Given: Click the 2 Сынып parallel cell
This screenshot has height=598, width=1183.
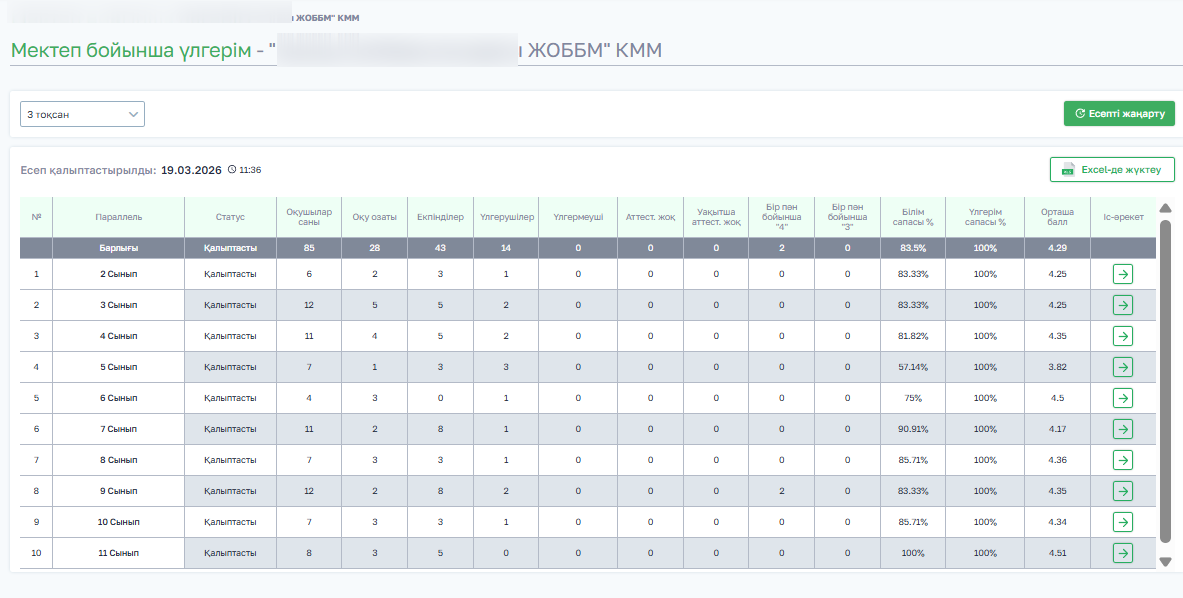Looking at the screenshot, I should pos(118,274).
